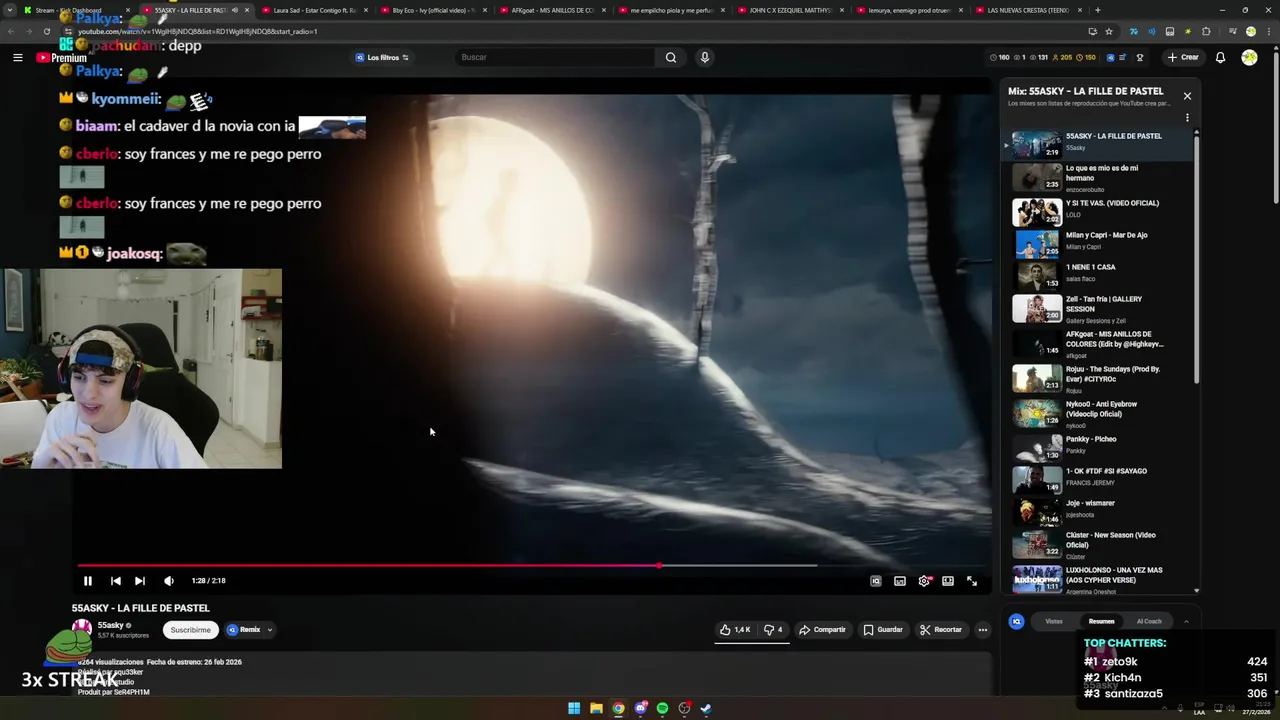Click the Crear create button
1280x720 pixels.
point(1183,57)
